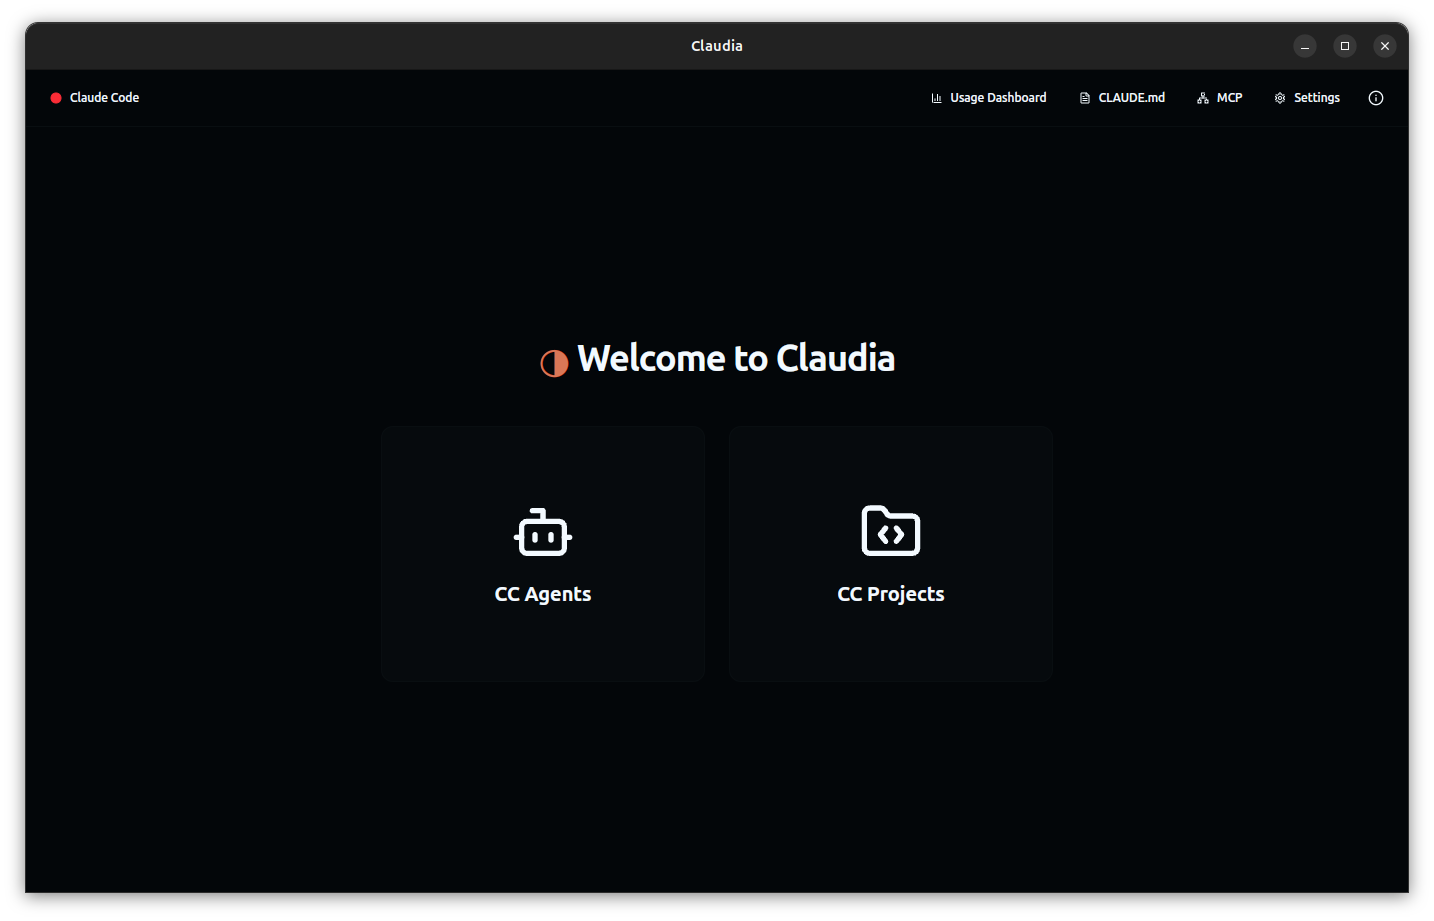Click the CLAUDE.md document icon
Screen dimensions: 1434x921
(1084, 97)
